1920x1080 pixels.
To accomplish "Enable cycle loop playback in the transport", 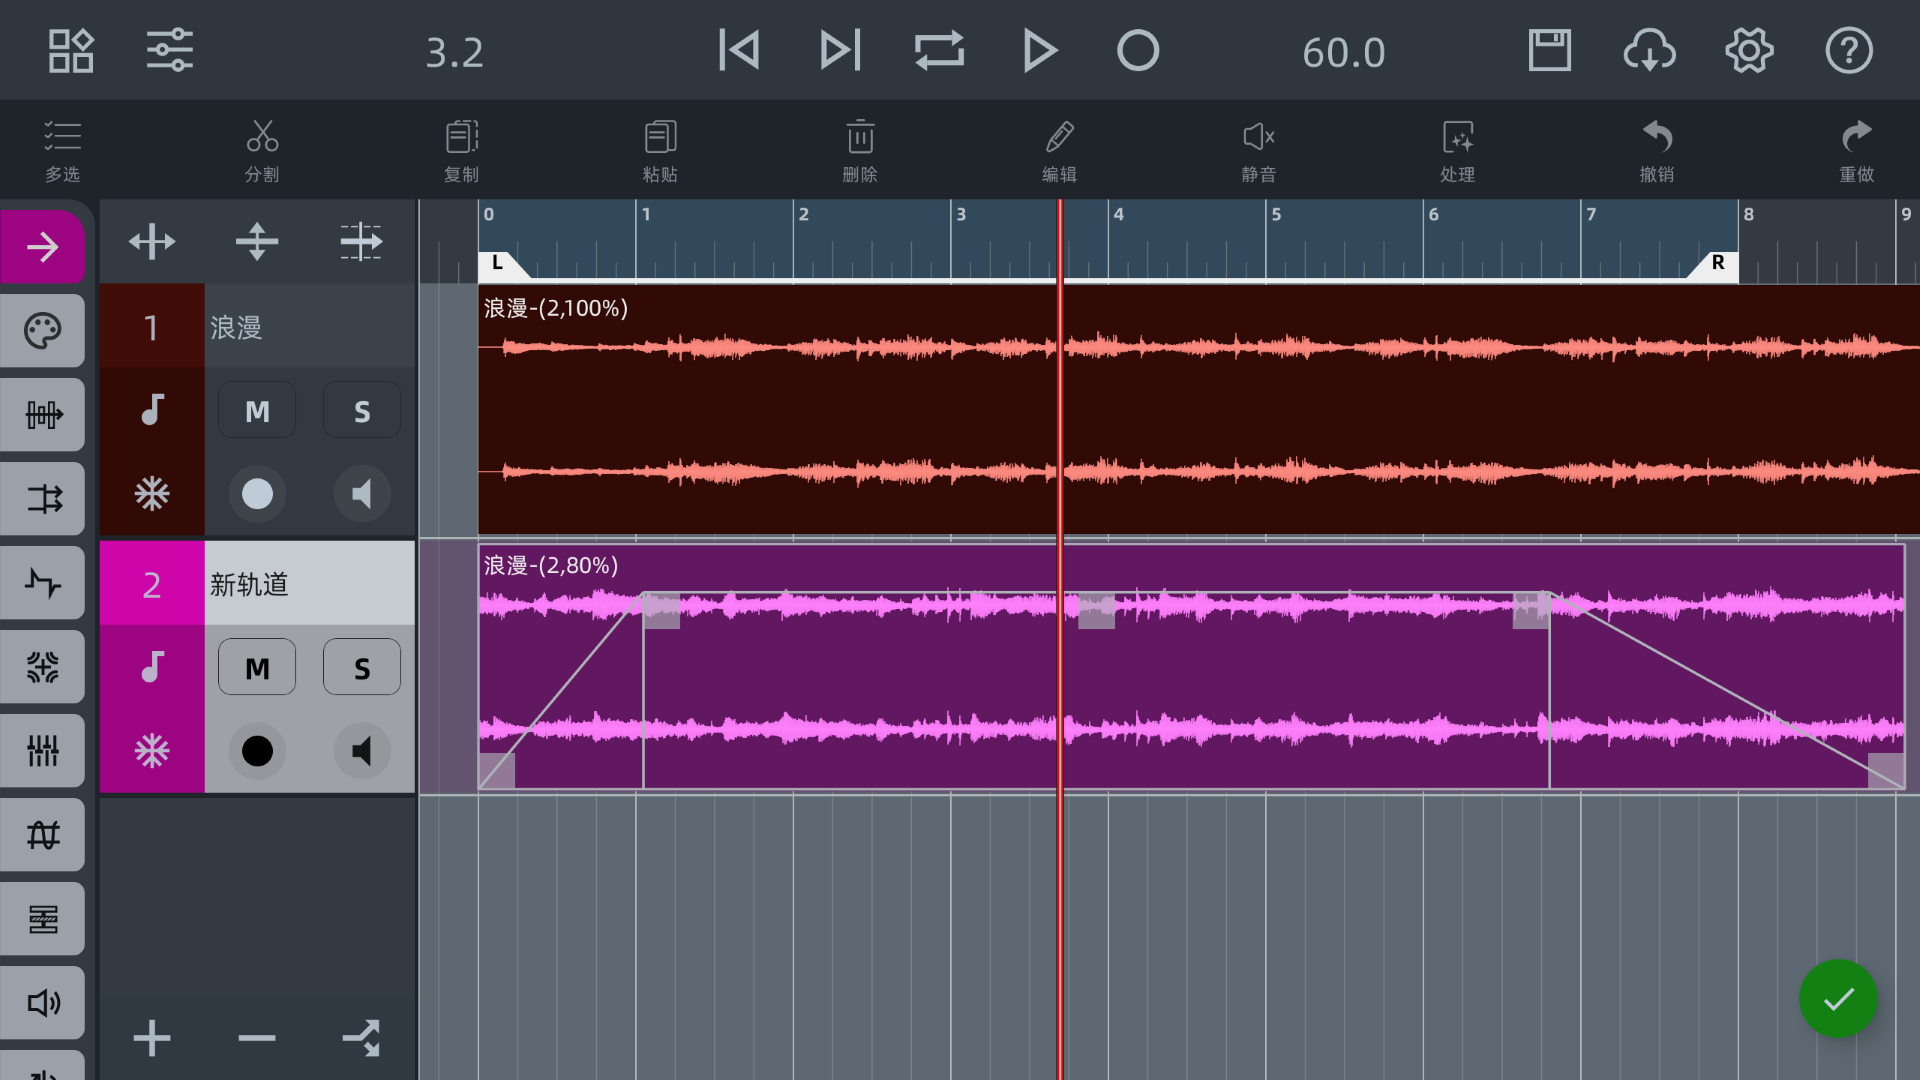I will pyautogui.click(x=939, y=49).
